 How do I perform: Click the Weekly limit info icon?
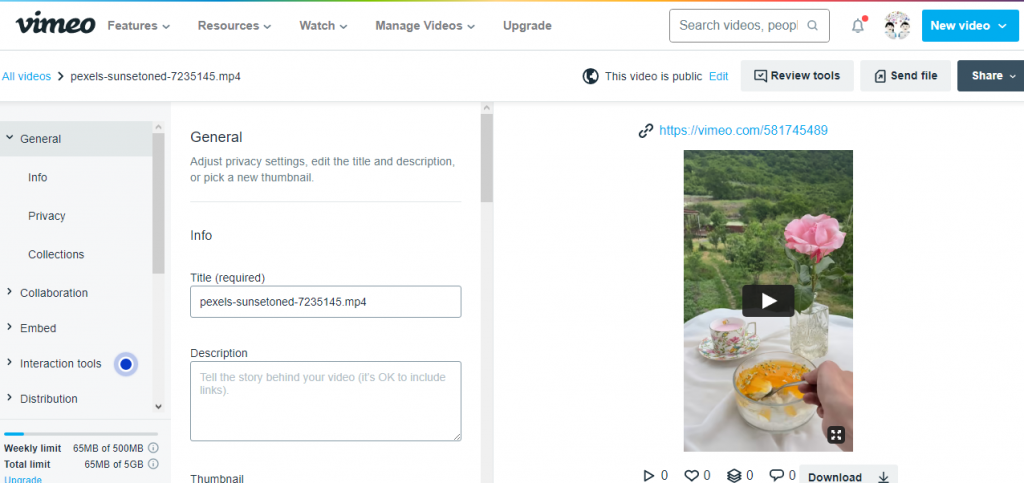tap(153, 448)
